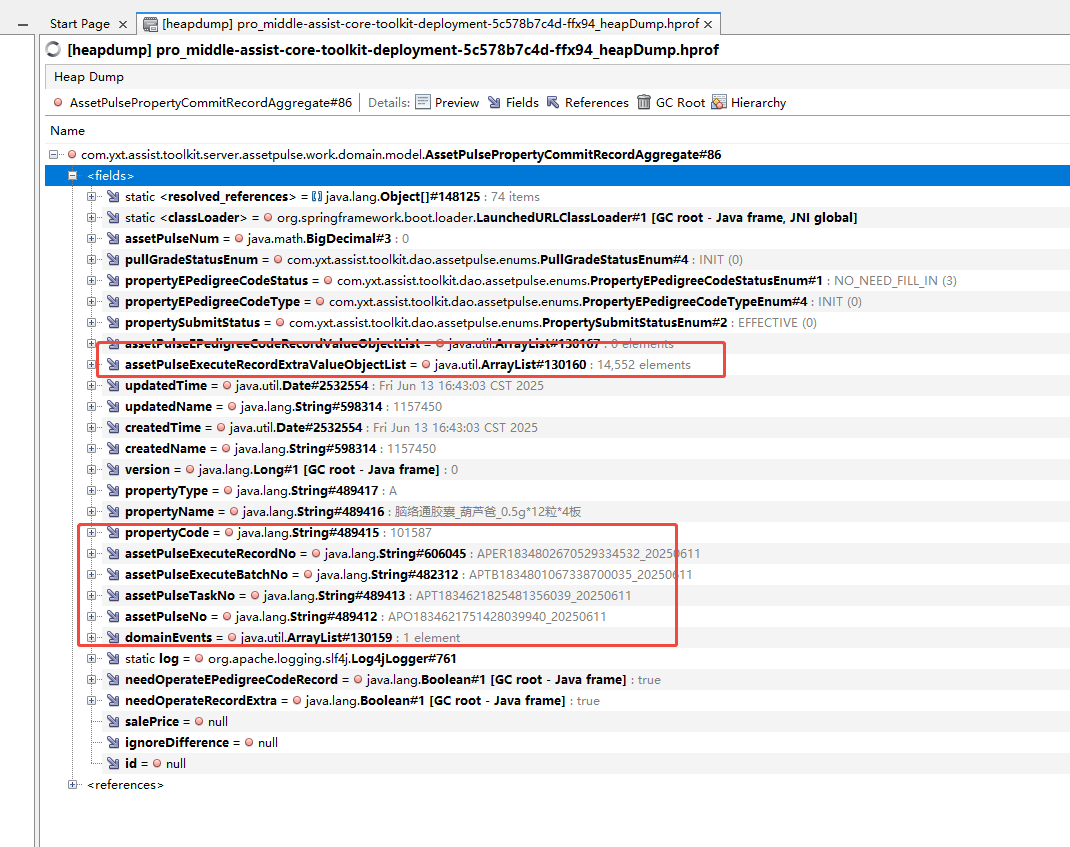
Task: Open the Hierarchy details view
Action: (x=749, y=102)
